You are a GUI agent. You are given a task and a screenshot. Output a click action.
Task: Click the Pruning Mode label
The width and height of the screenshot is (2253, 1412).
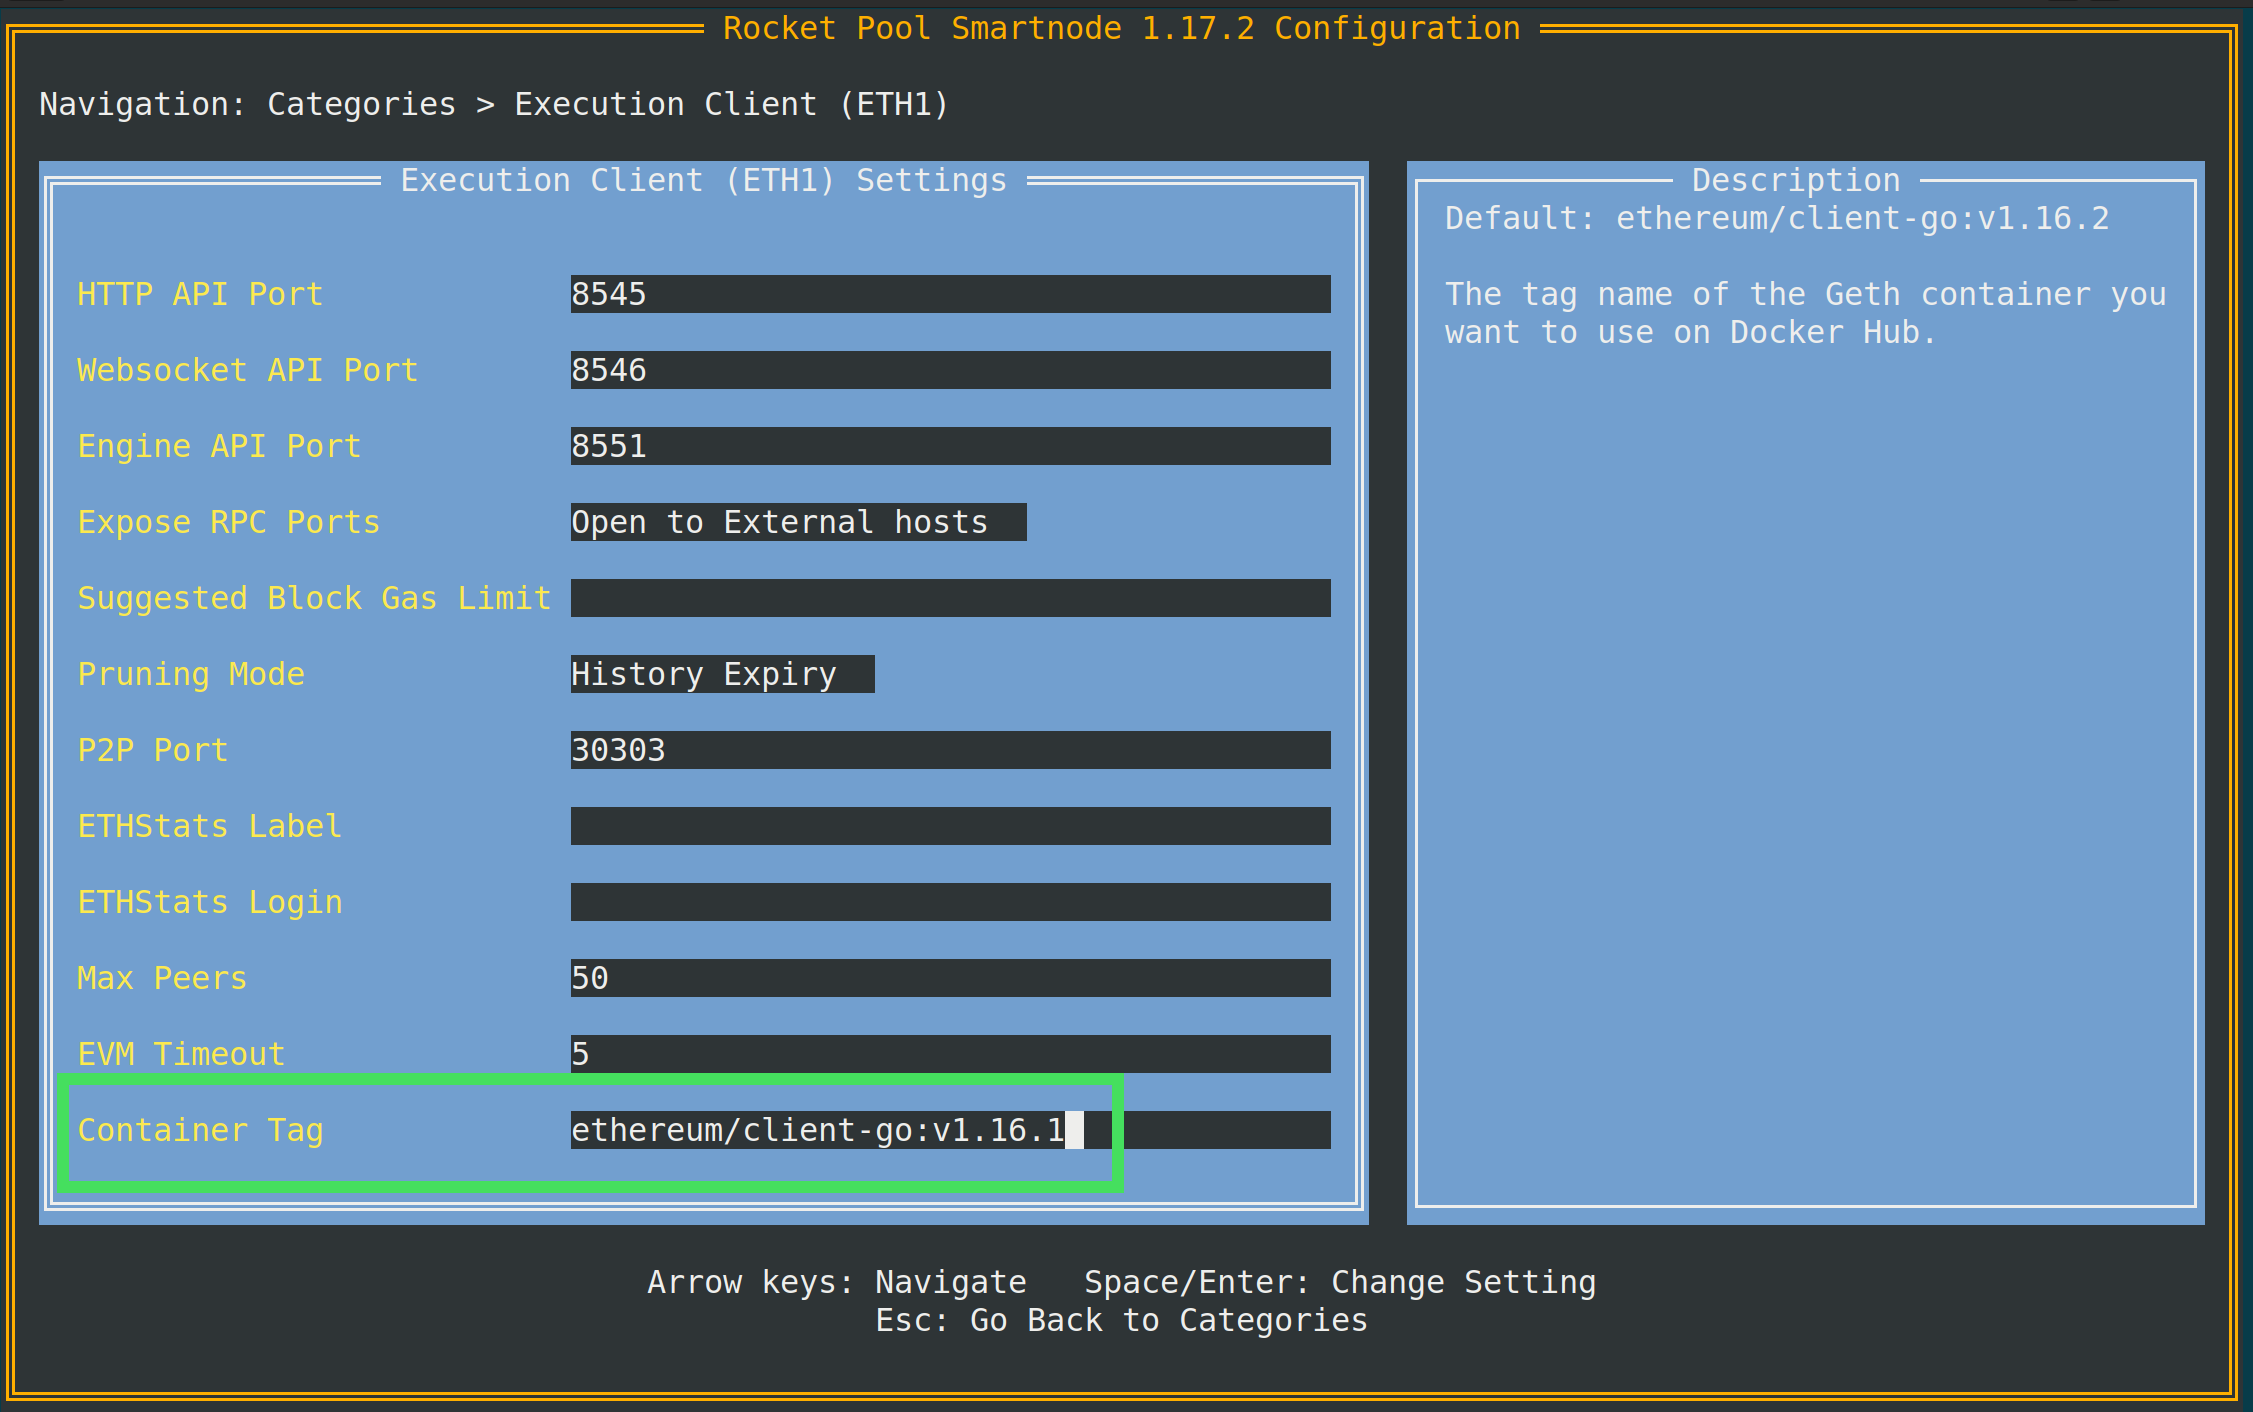coord(190,674)
